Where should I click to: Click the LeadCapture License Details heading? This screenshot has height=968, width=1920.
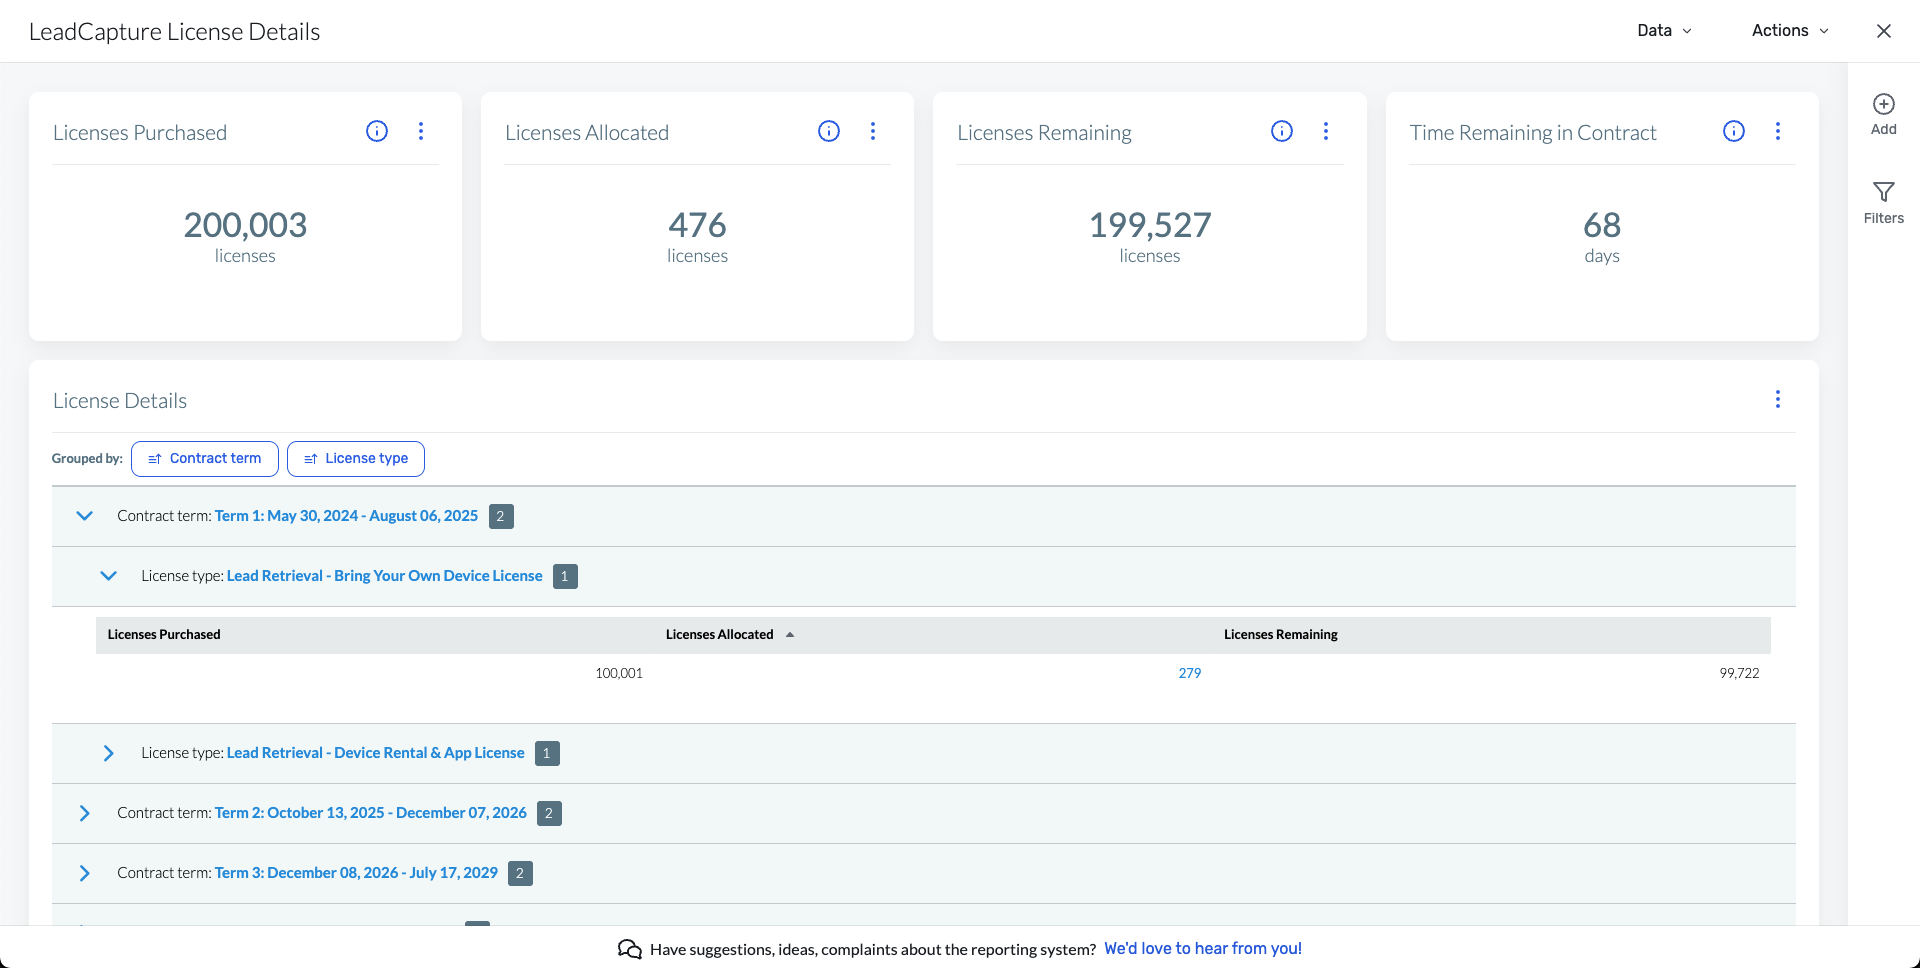[175, 32]
